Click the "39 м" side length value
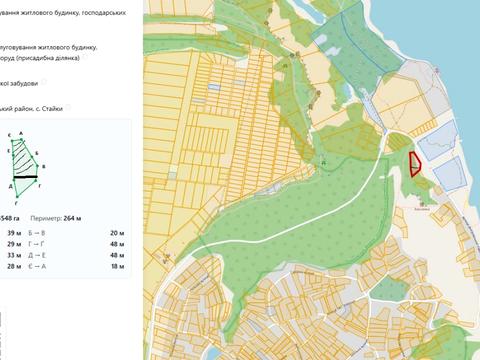Viewport: 480px width, 360px height. pos(14,233)
